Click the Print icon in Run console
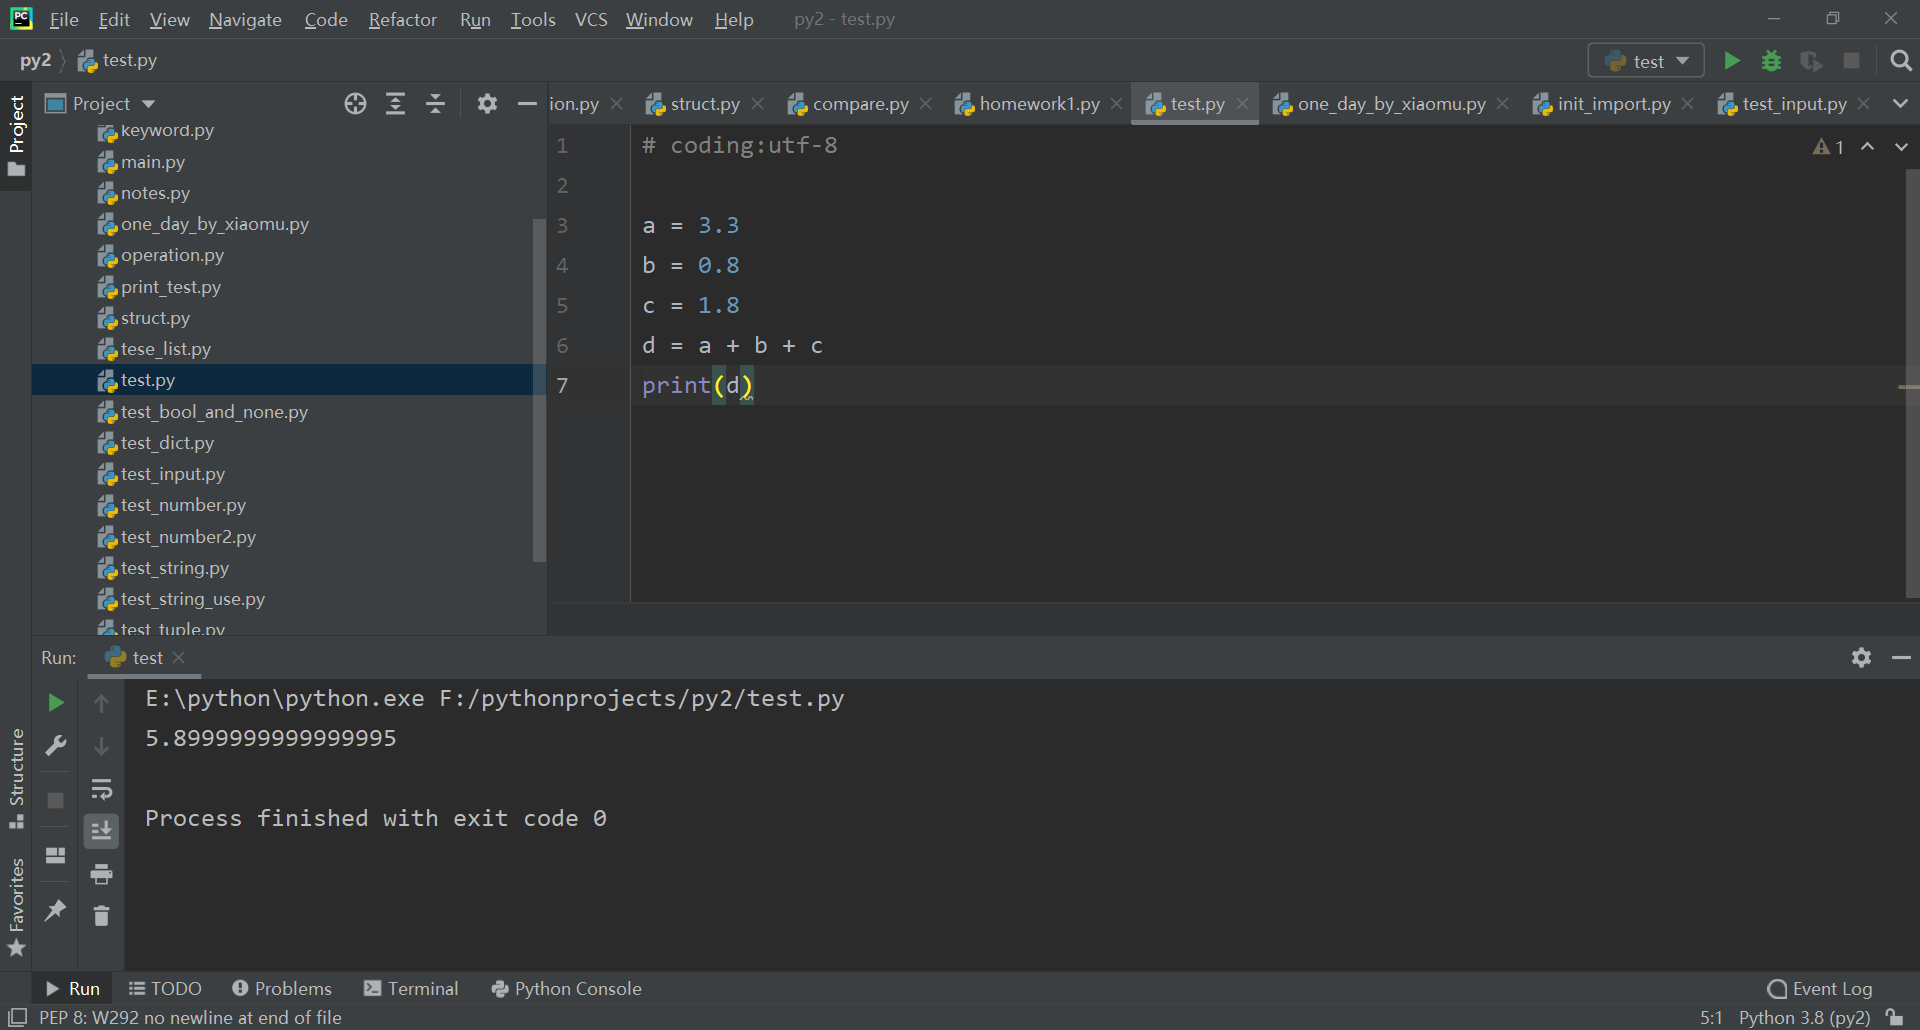 pyautogui.click(x=101, y=874)
